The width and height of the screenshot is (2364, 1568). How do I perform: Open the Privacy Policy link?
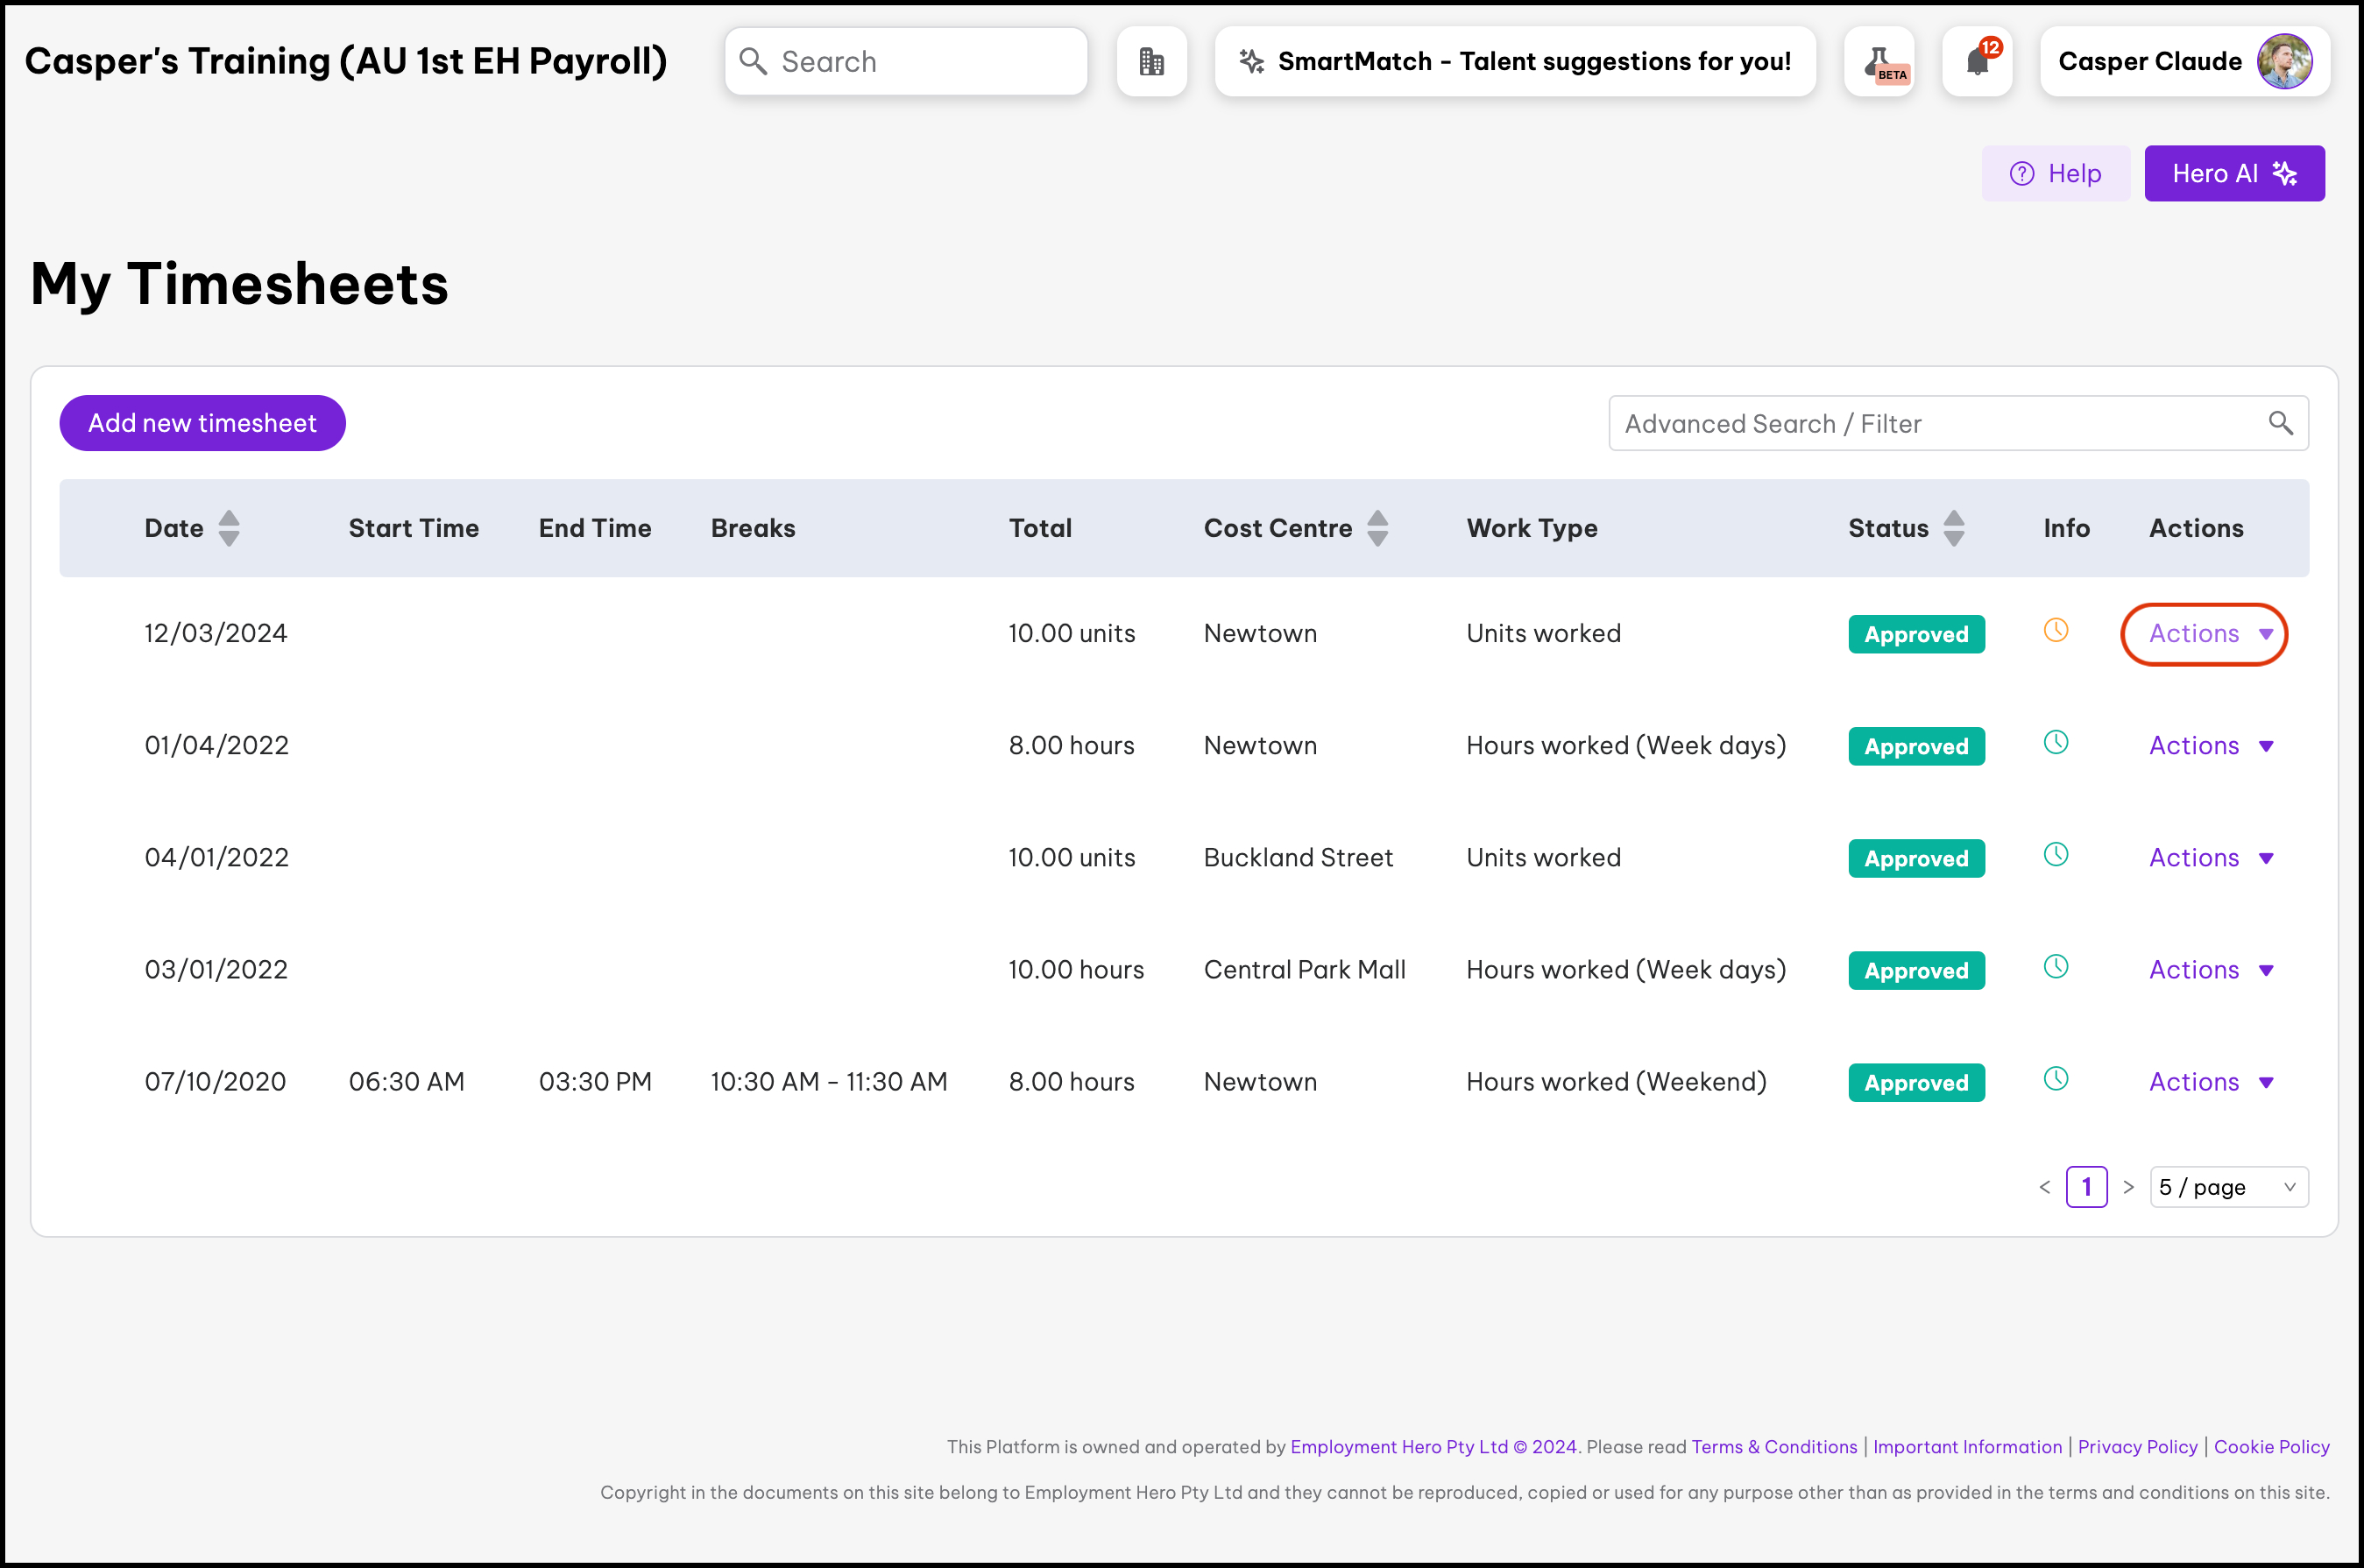(2137, 1446)
